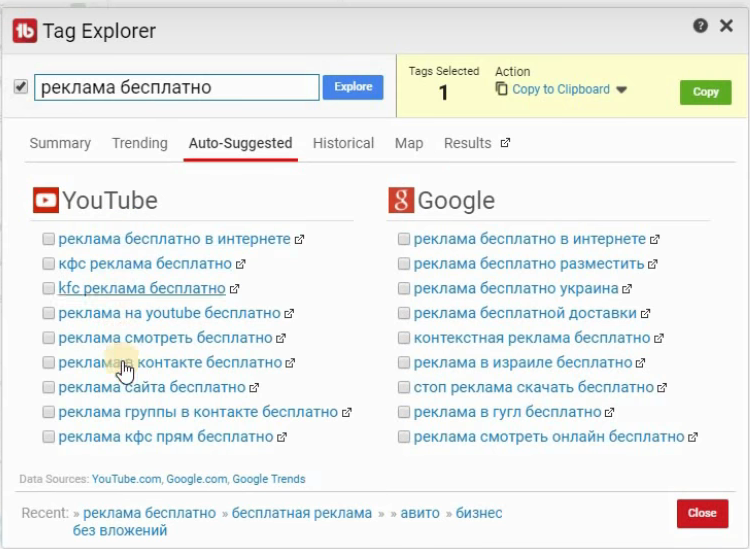Click the clipboard icon next to Copy to Clipboard

click(x=501, y=89)
